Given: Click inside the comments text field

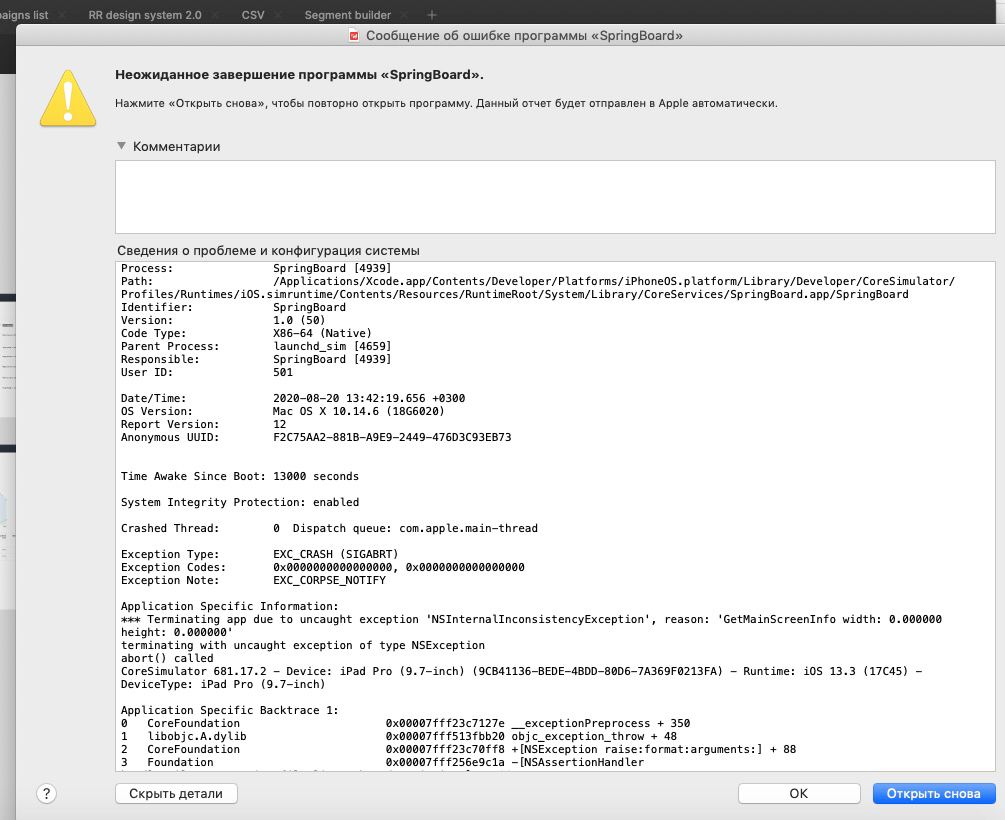Looking at the screenshot, I should 555,197.
